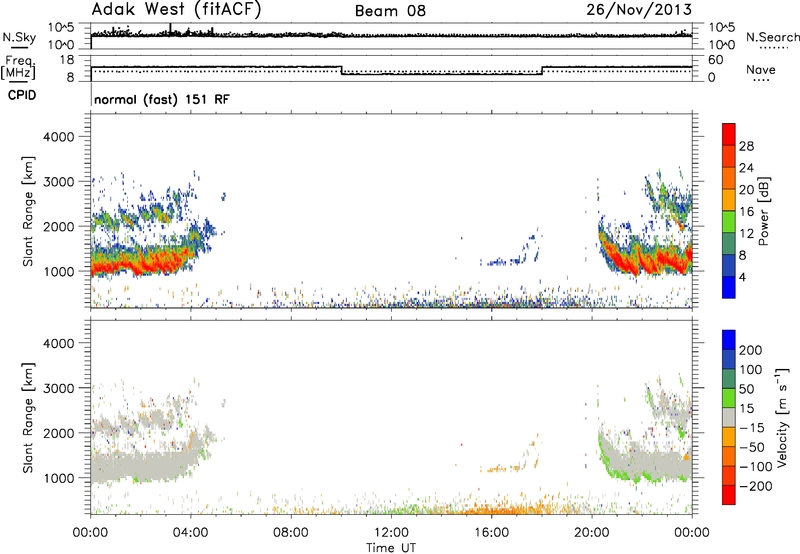This screenshot has width=800, height=554.
Task: Click the '10^5' label left of noise panel
Action: 61,28
